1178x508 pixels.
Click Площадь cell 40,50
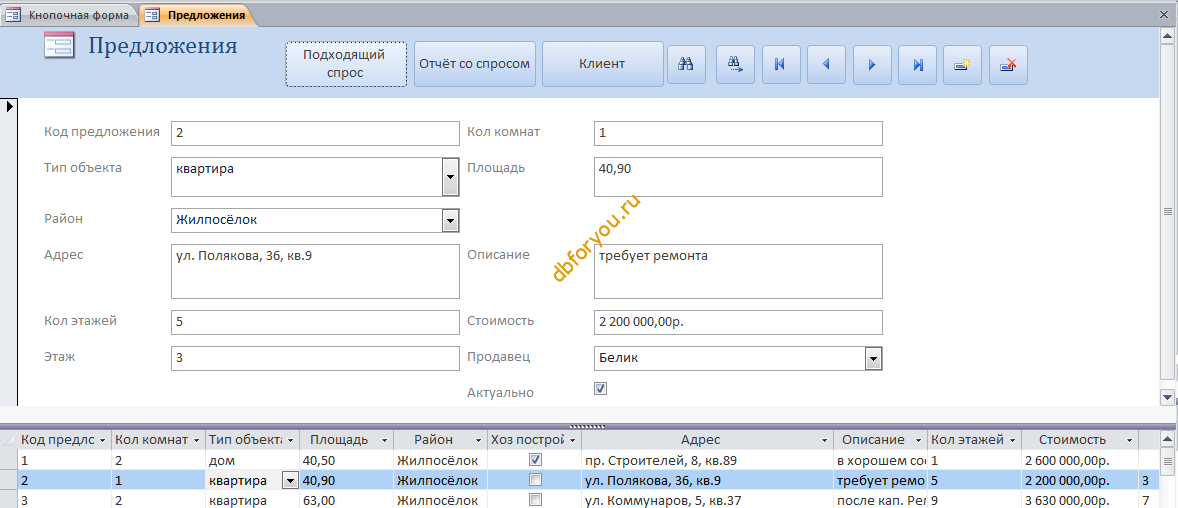pyautogui.click(x=346, y=459)
